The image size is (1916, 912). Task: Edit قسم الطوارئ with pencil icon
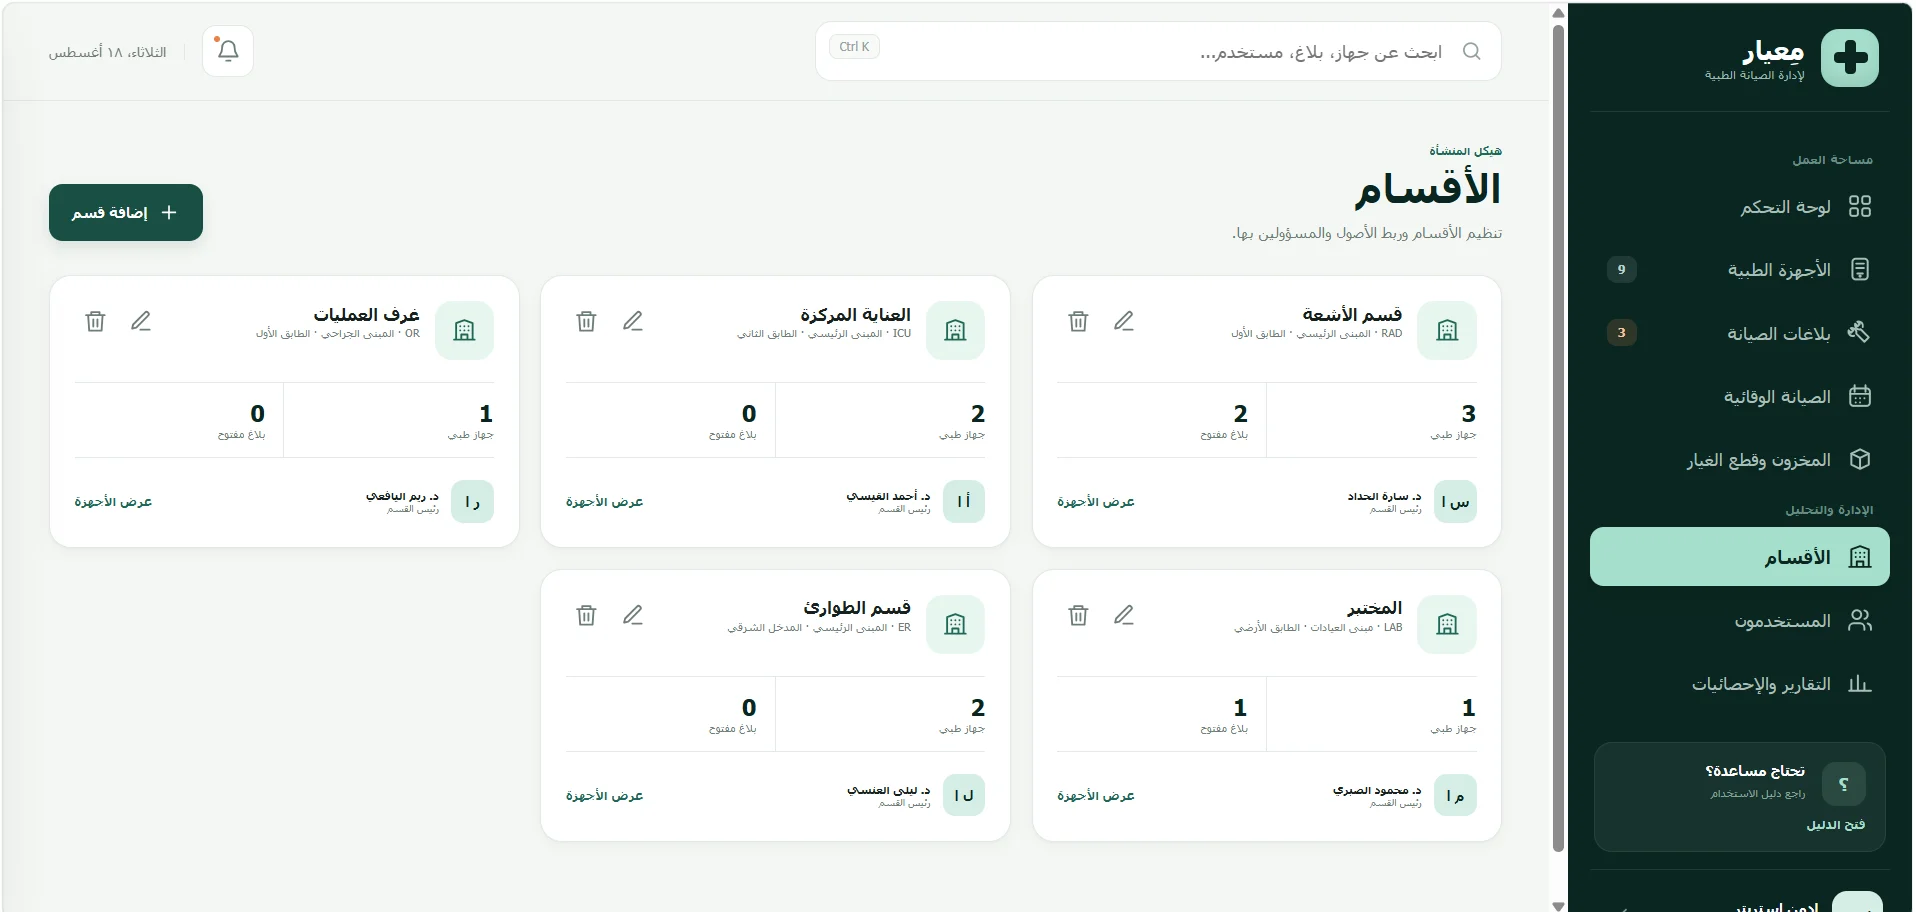tap(633, 615)
